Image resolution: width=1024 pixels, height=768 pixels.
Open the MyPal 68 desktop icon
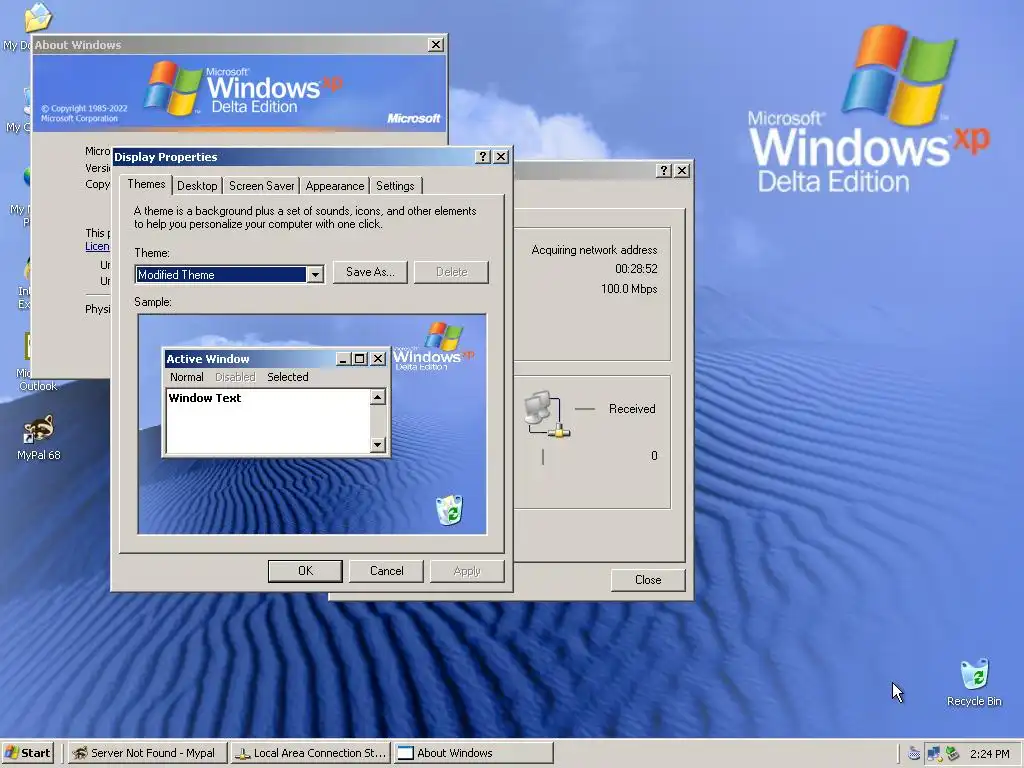39,437
